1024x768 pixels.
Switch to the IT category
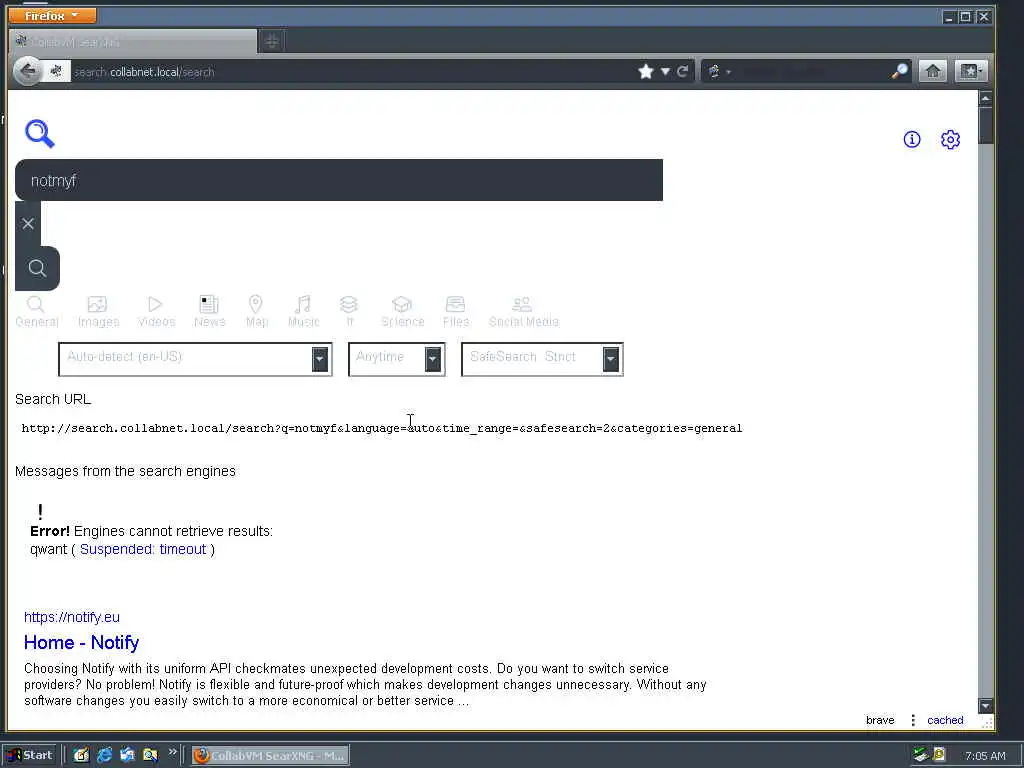(349, 312)
